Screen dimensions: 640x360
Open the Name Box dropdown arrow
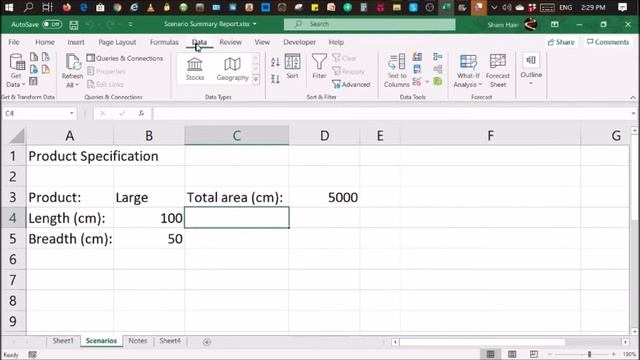tap(71, 113)
